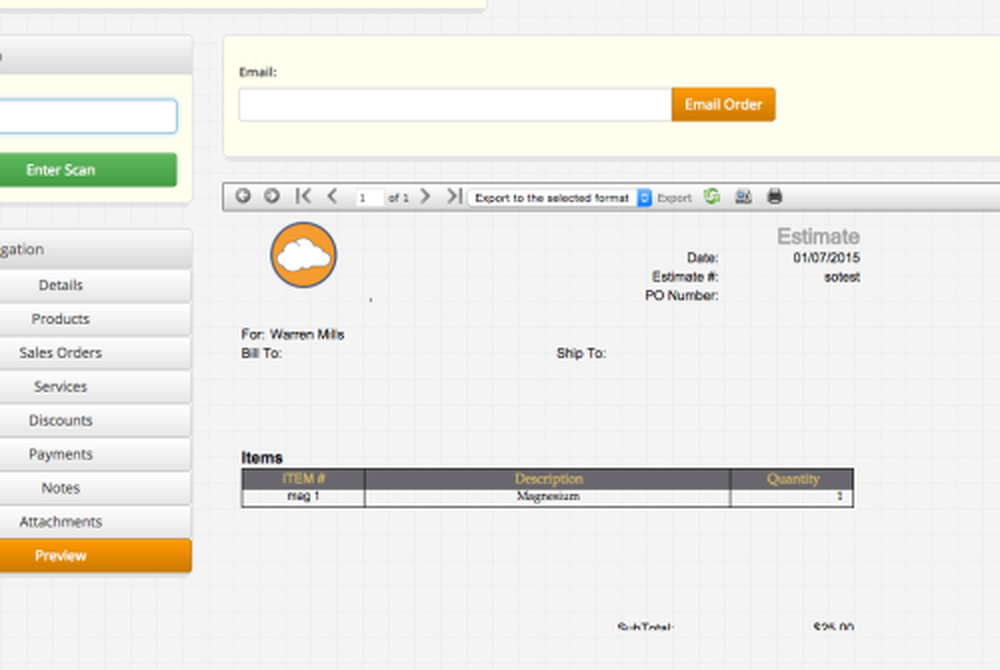Go to the next page of the preview
This screenshot has height=670, width=1000.
[425, 197]
